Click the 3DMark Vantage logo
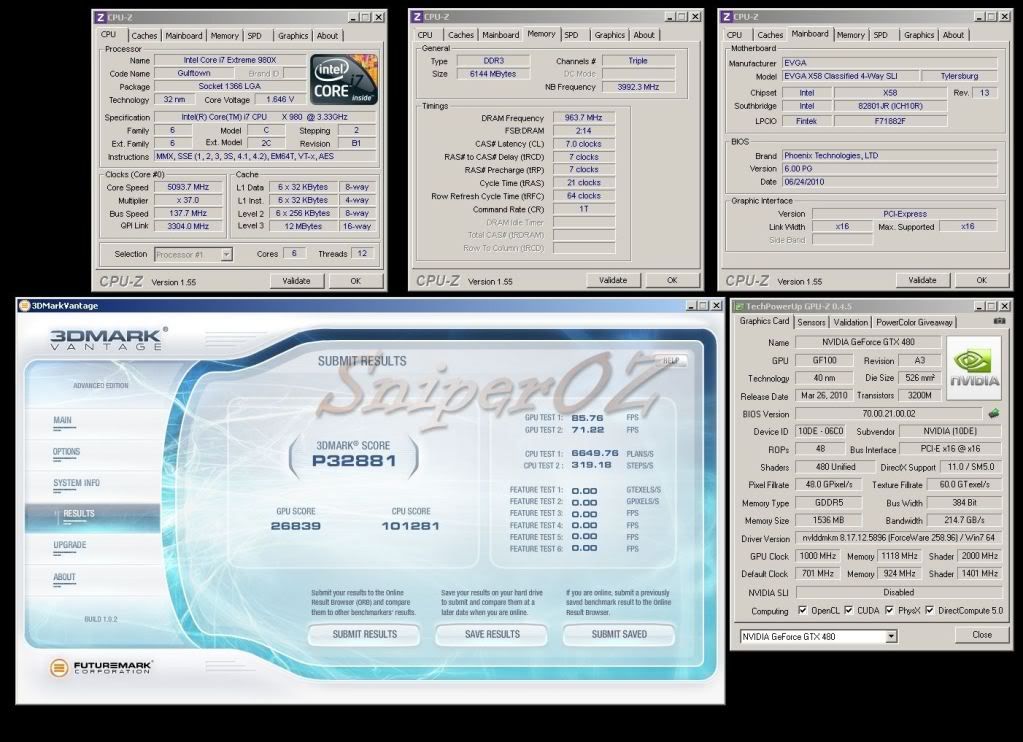Screen dimensions: 1023x742 tap(108, 338)
